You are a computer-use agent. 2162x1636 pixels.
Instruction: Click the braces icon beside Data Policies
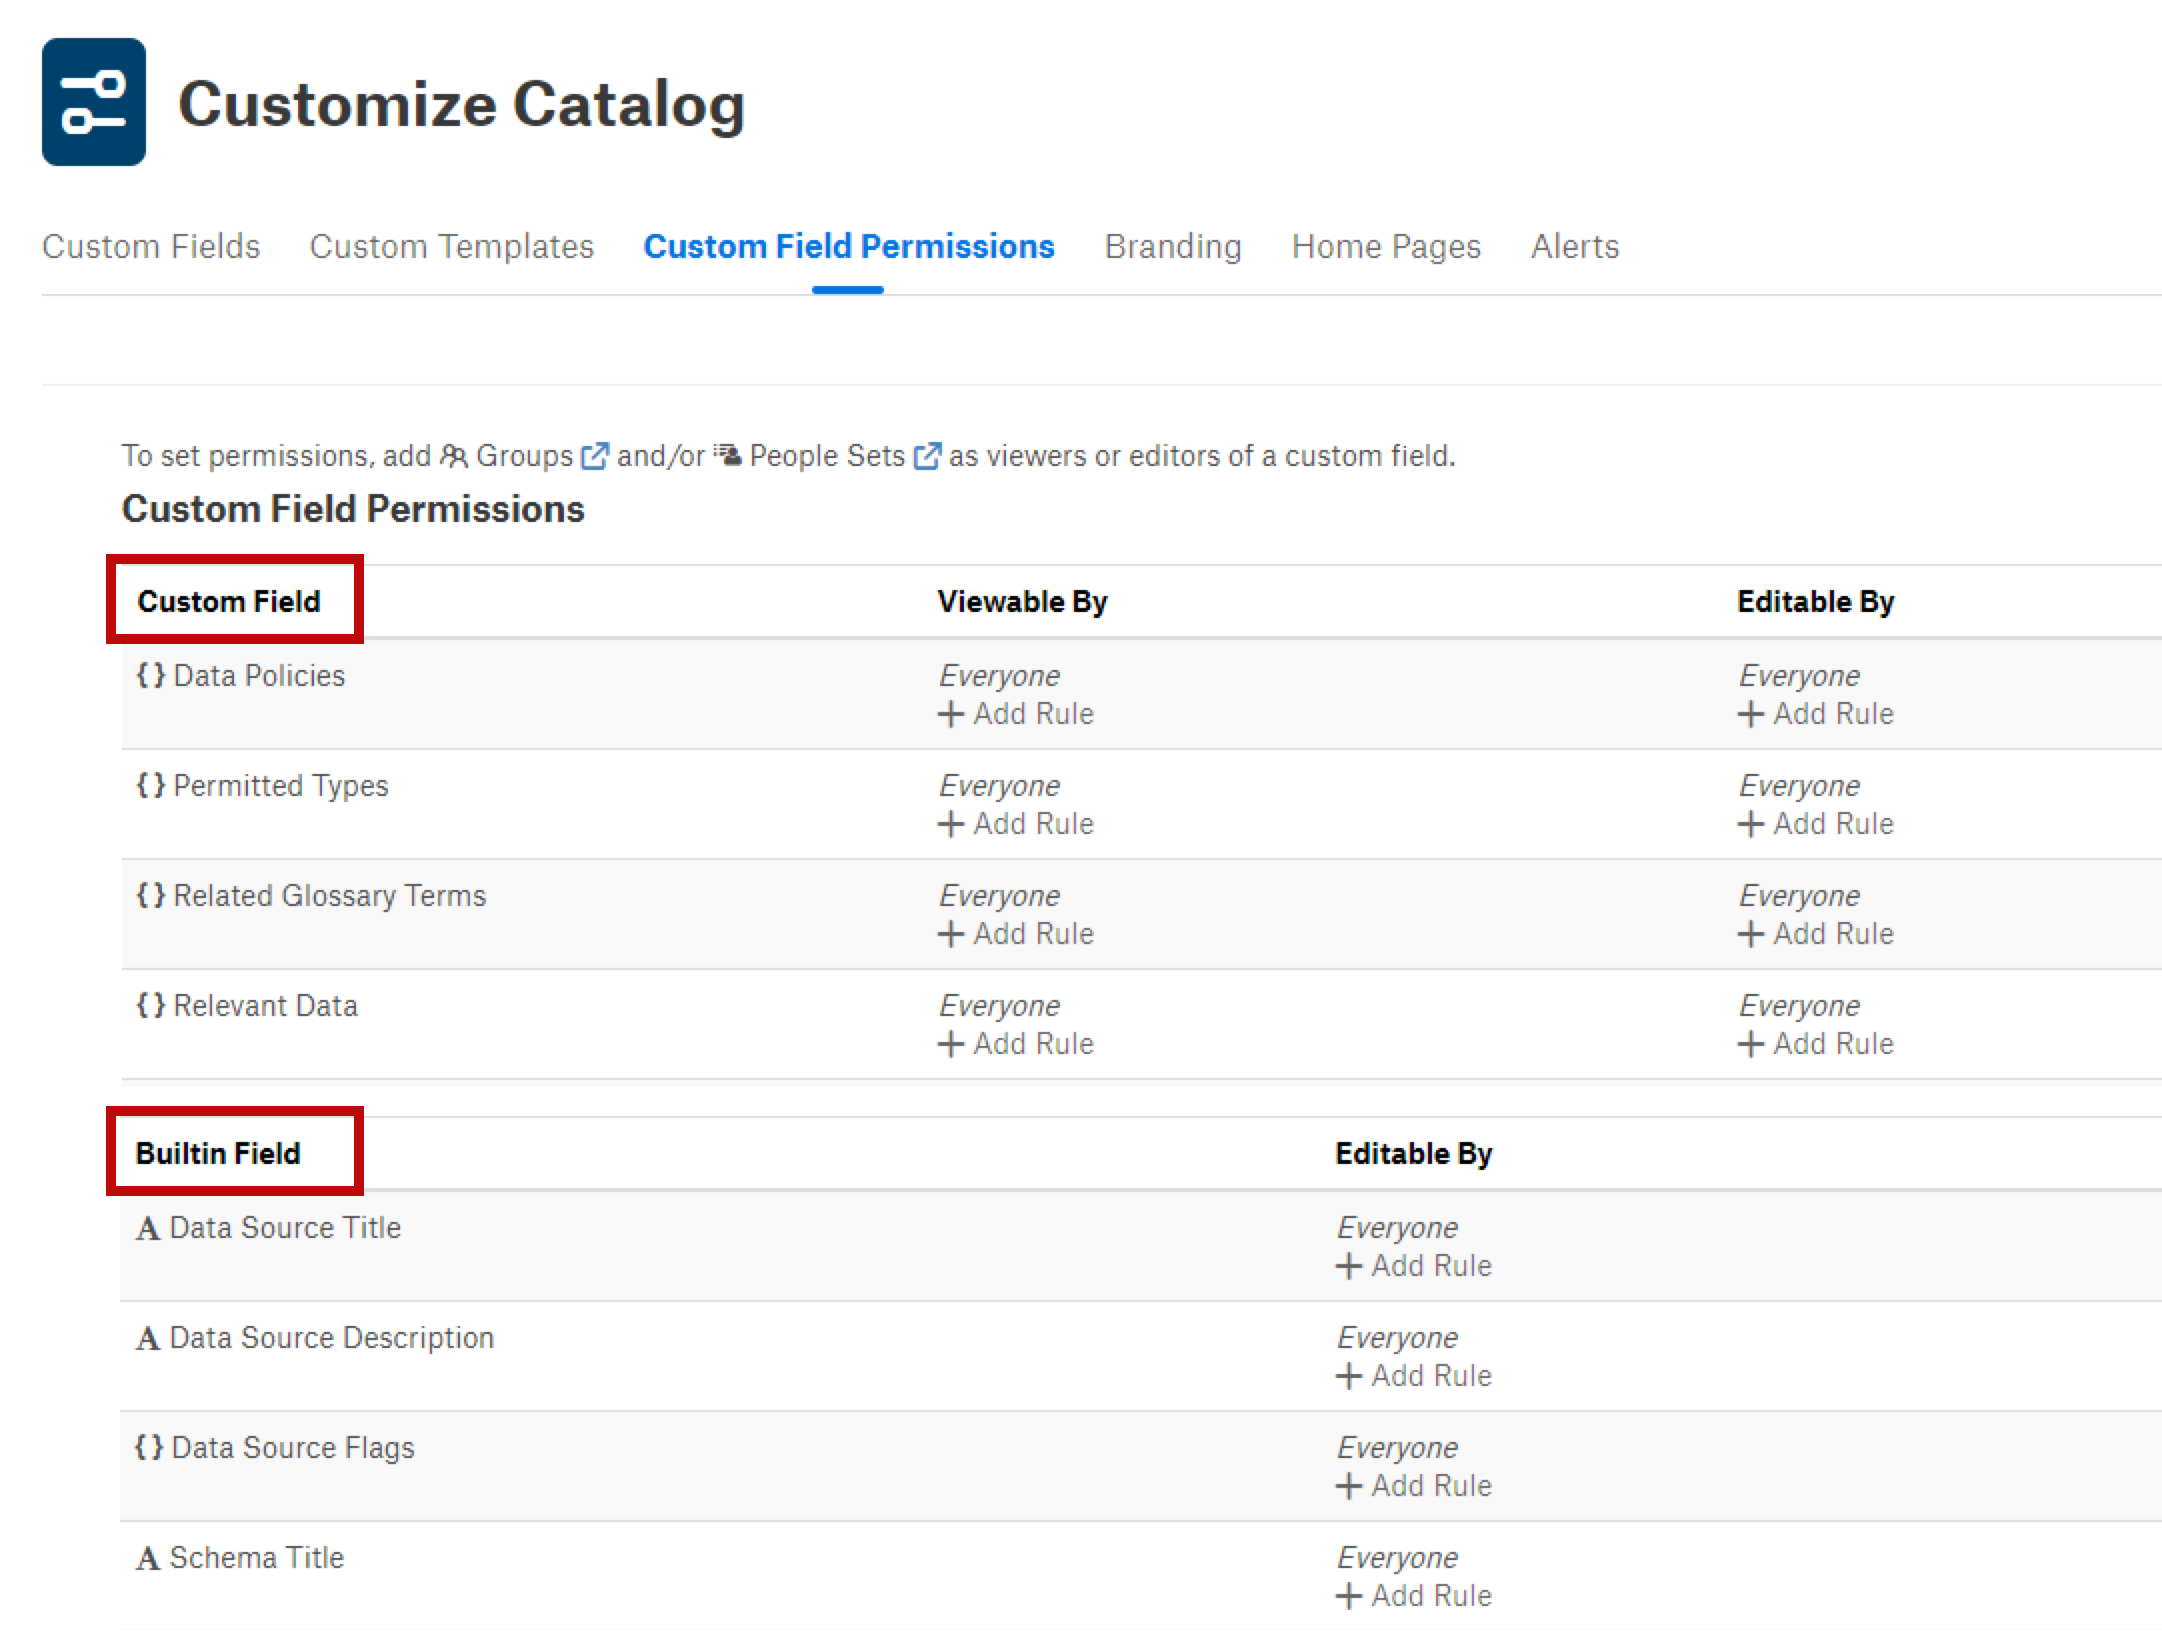[150, 675]
